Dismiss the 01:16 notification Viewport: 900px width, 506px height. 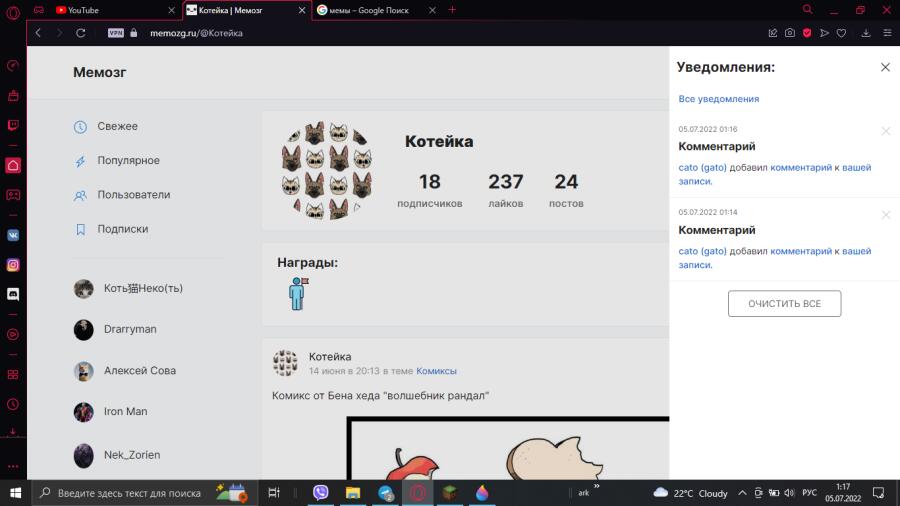[x=886, y=131]
